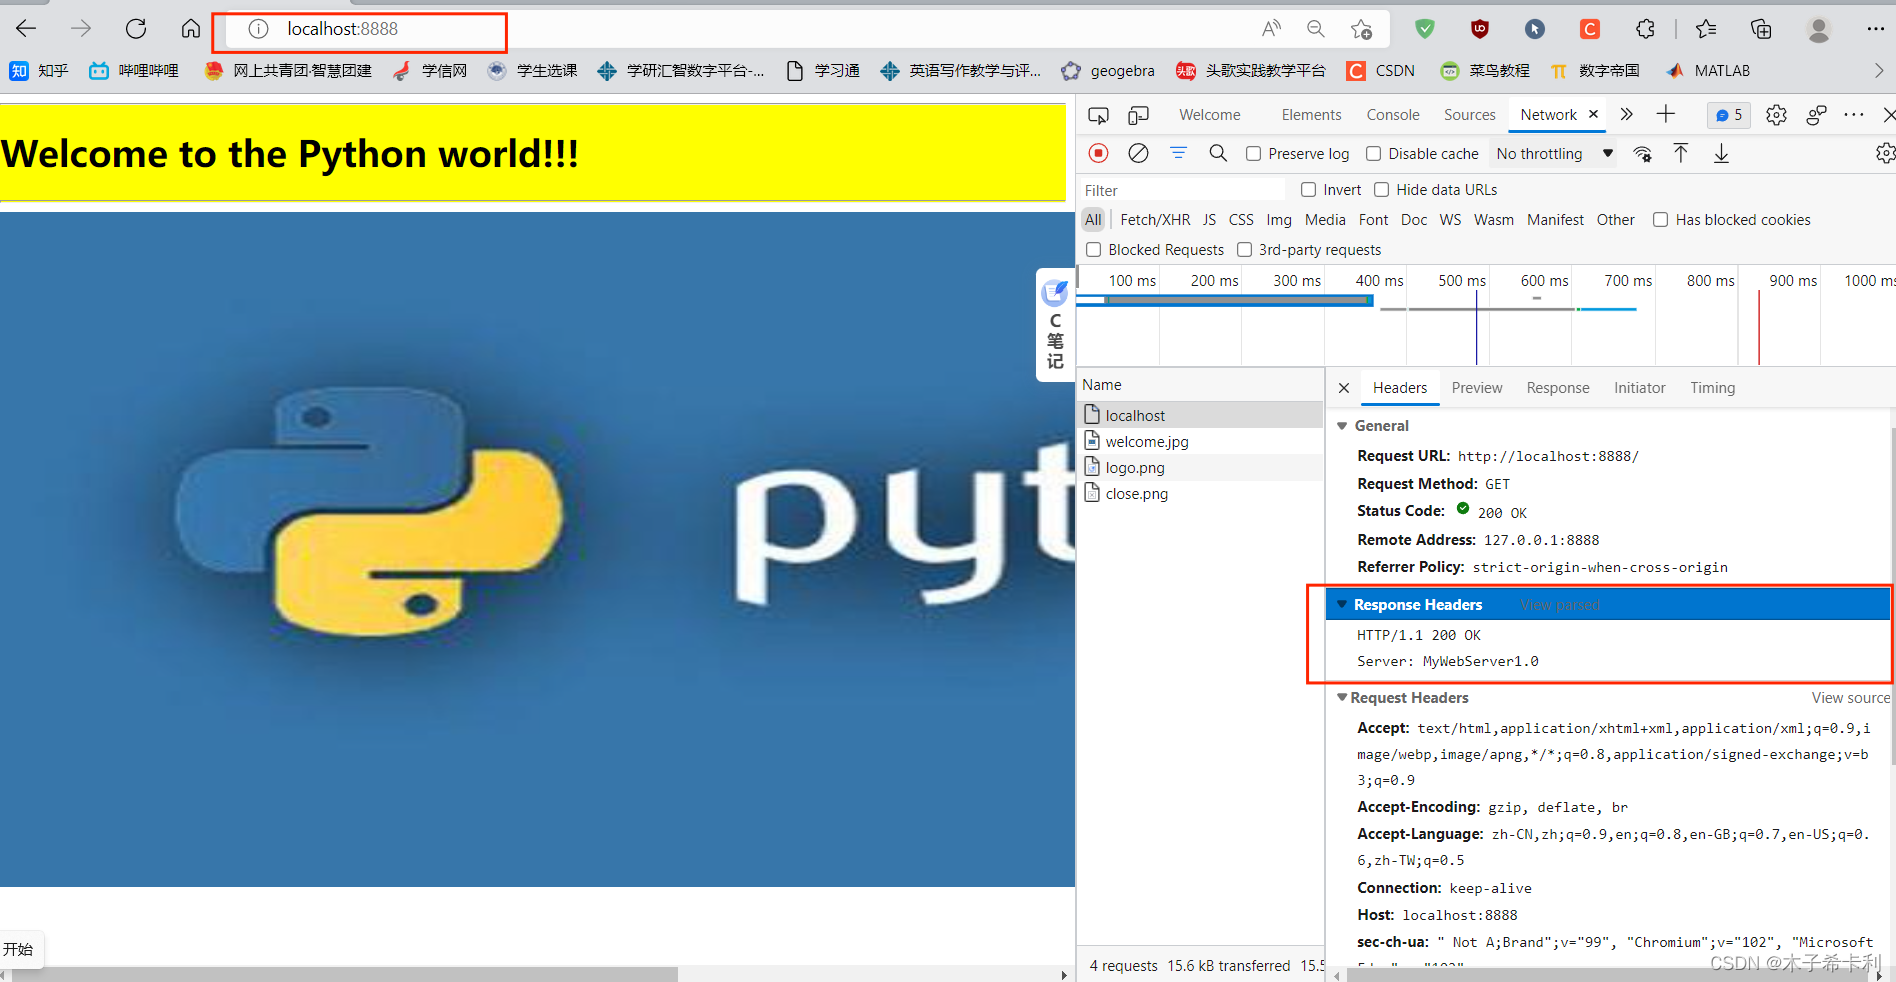Activate DevTools inspect element picker
Viewport: 1896px width, 982px height.
click(x=1098, y=115)
